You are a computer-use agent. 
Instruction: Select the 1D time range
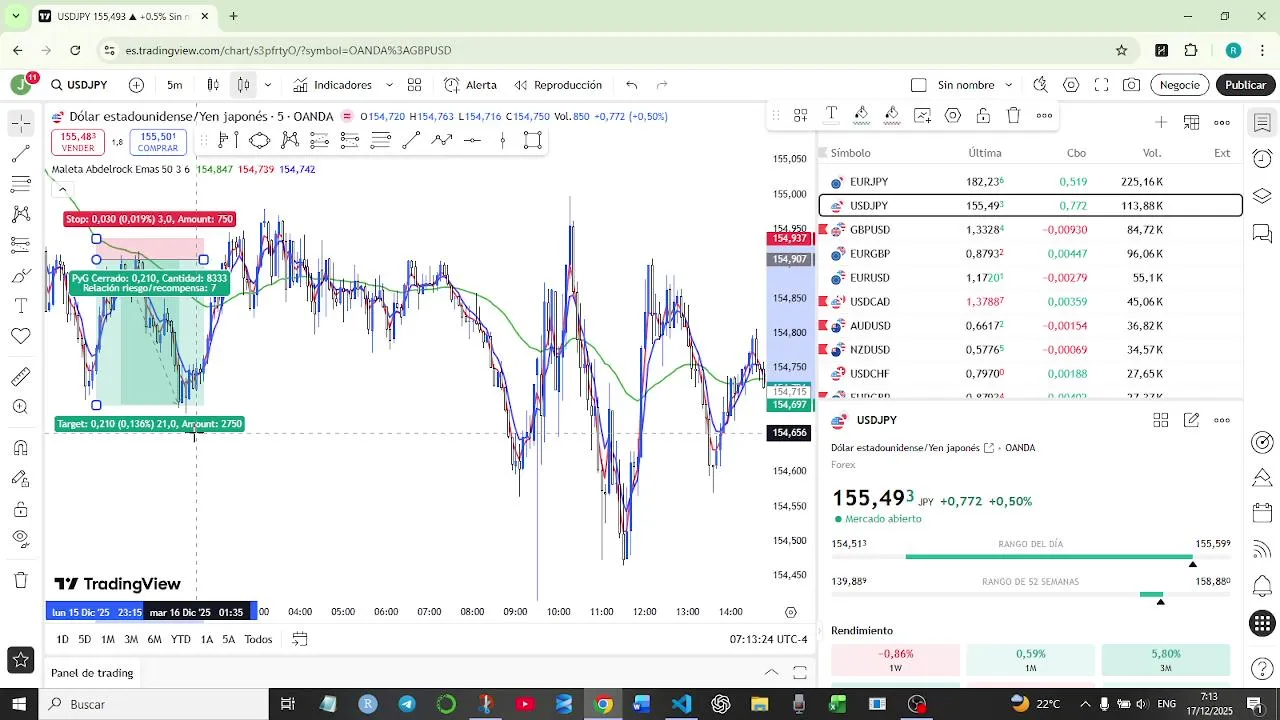tap(62, 639)
